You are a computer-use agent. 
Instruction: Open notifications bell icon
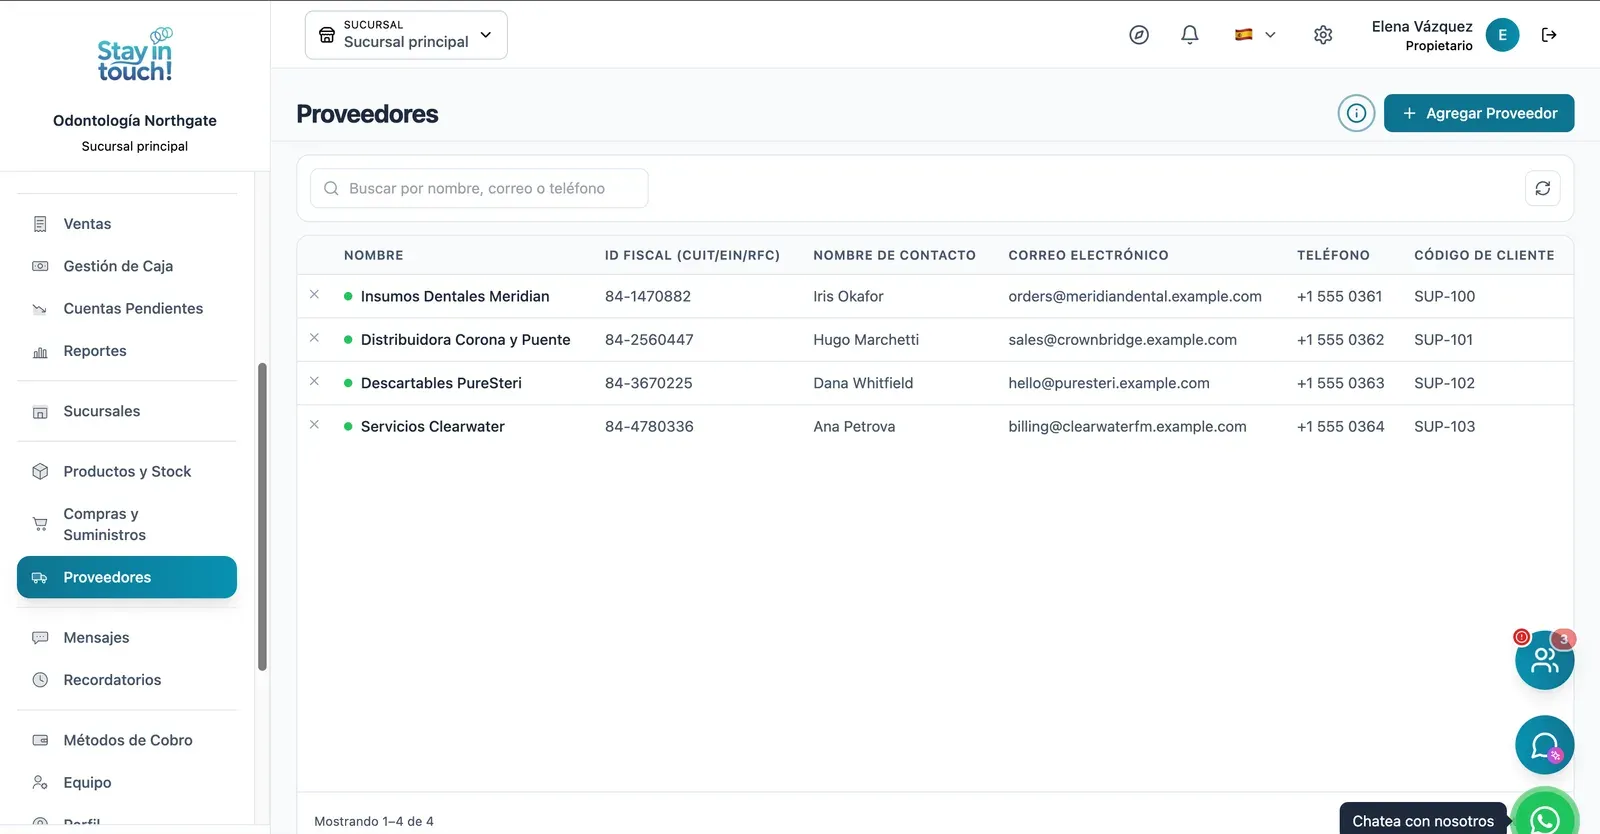tap(1190, 35)
